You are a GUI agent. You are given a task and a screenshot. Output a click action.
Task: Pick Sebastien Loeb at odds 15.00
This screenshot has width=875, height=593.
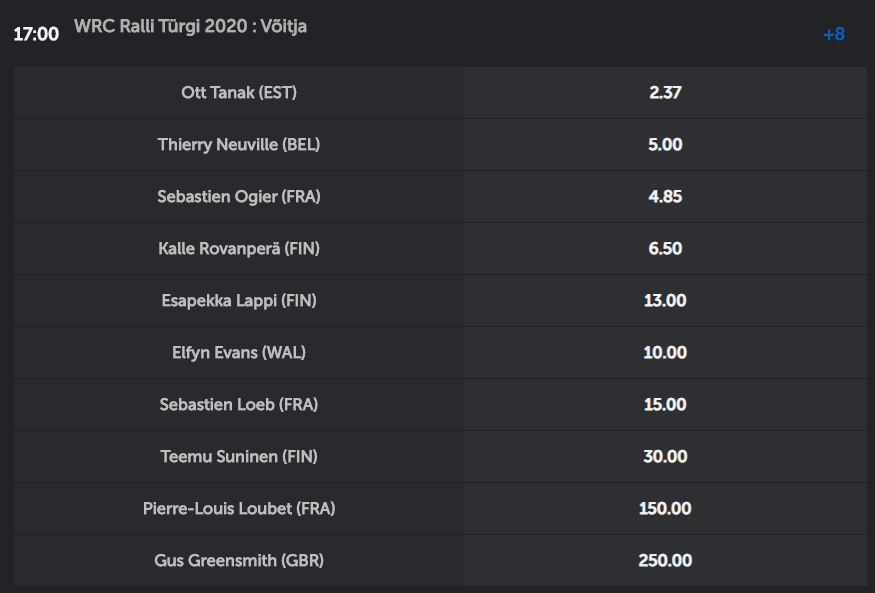point(665,404)
